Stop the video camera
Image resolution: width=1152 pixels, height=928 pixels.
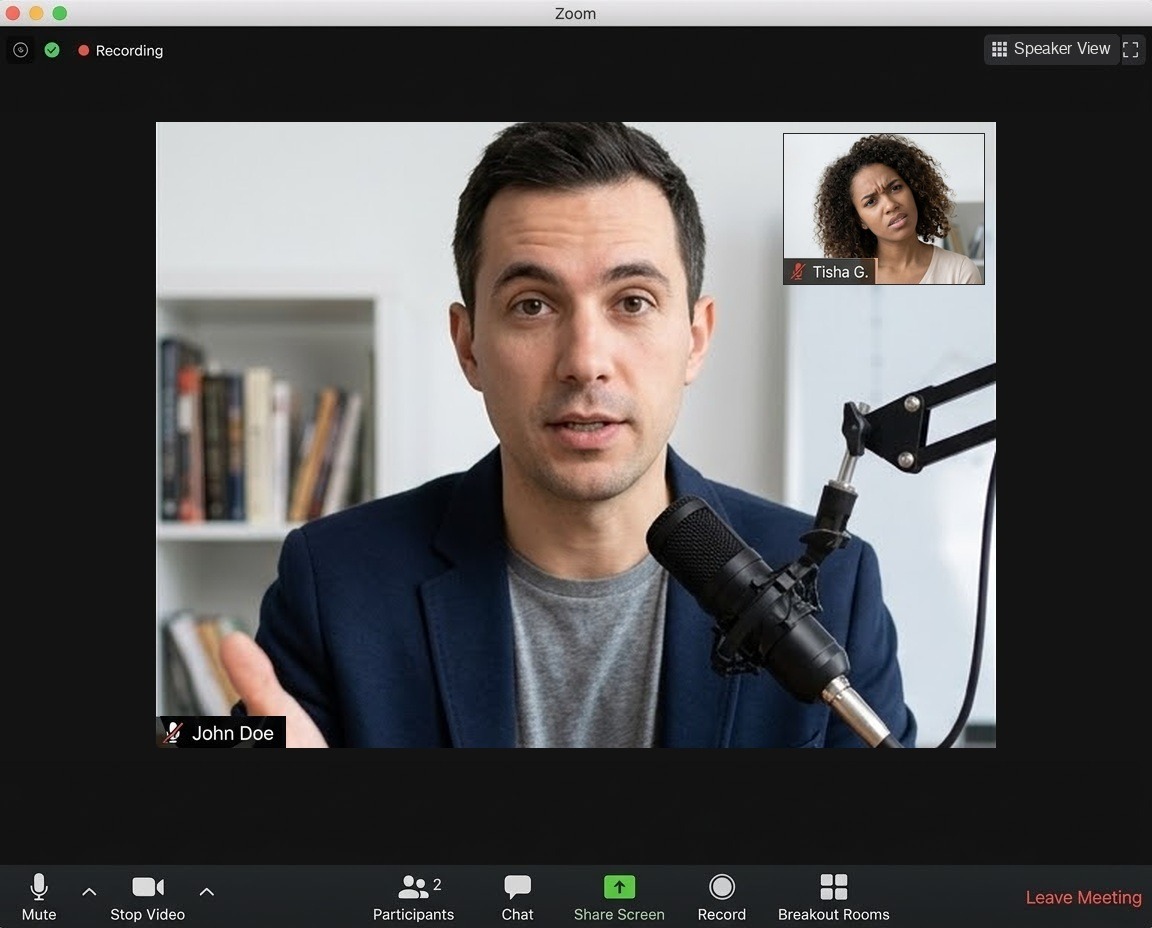[148, 897]
